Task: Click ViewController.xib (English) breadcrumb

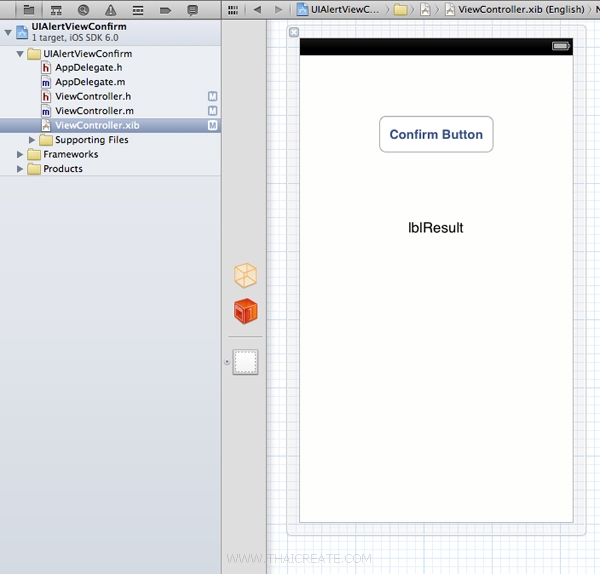Action: [515, 10]
